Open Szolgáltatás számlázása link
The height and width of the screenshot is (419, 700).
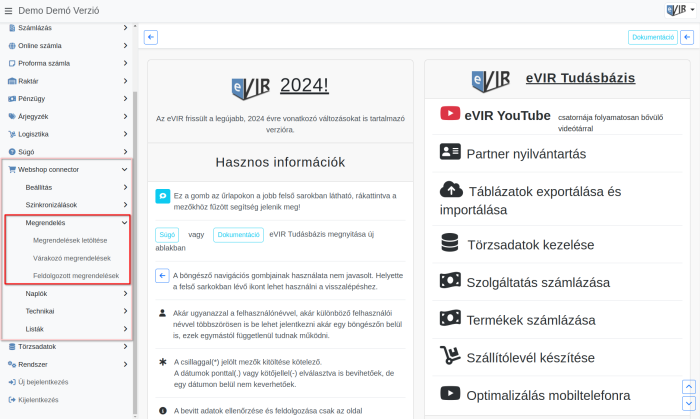538,282
